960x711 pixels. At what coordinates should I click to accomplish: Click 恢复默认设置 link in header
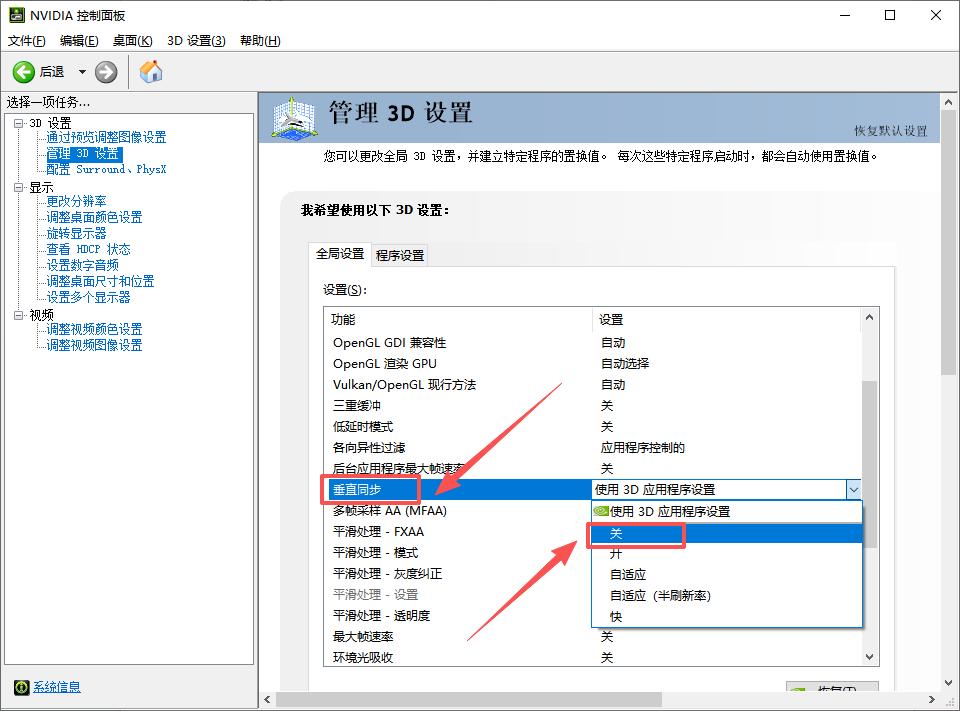(891, 130)
